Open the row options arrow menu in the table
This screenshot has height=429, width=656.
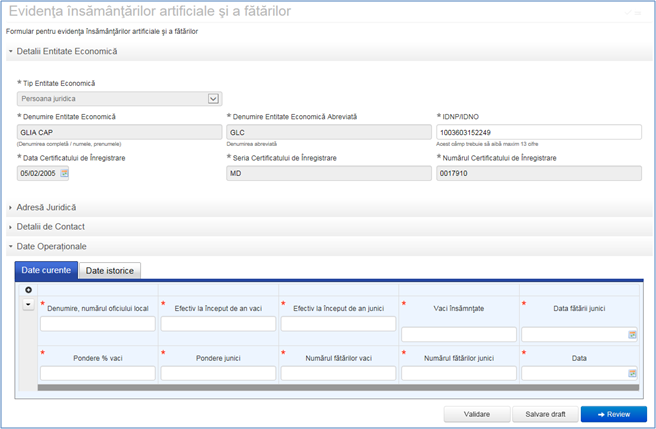pyautogui.click(x=29, y=304)
